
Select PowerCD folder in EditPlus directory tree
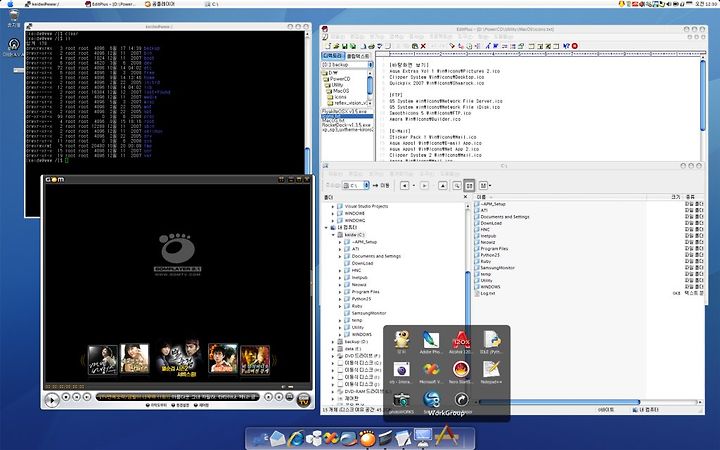[337, 79]
